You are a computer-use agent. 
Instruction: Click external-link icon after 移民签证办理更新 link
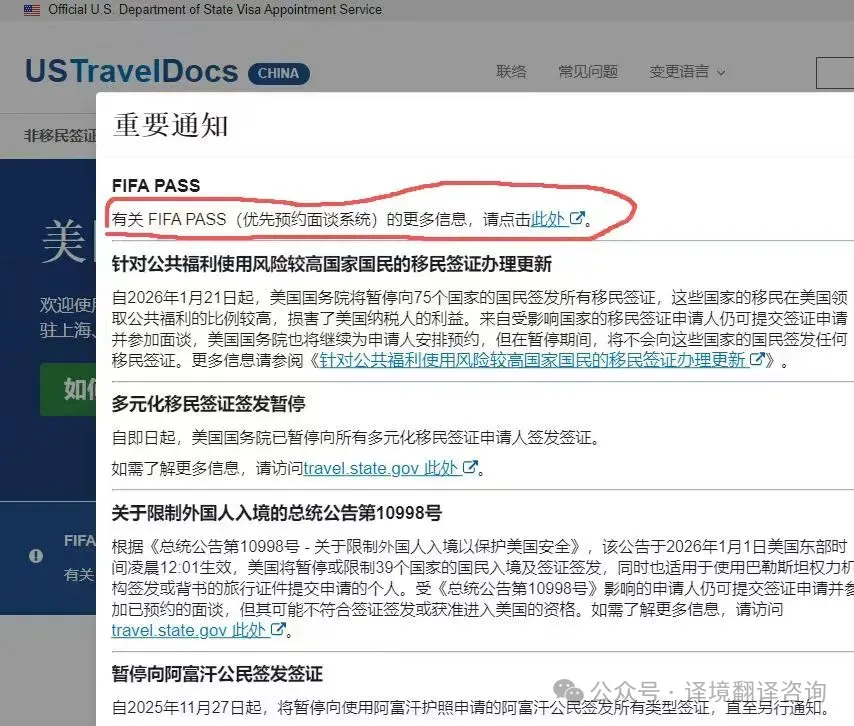click(x=757, y=359)
